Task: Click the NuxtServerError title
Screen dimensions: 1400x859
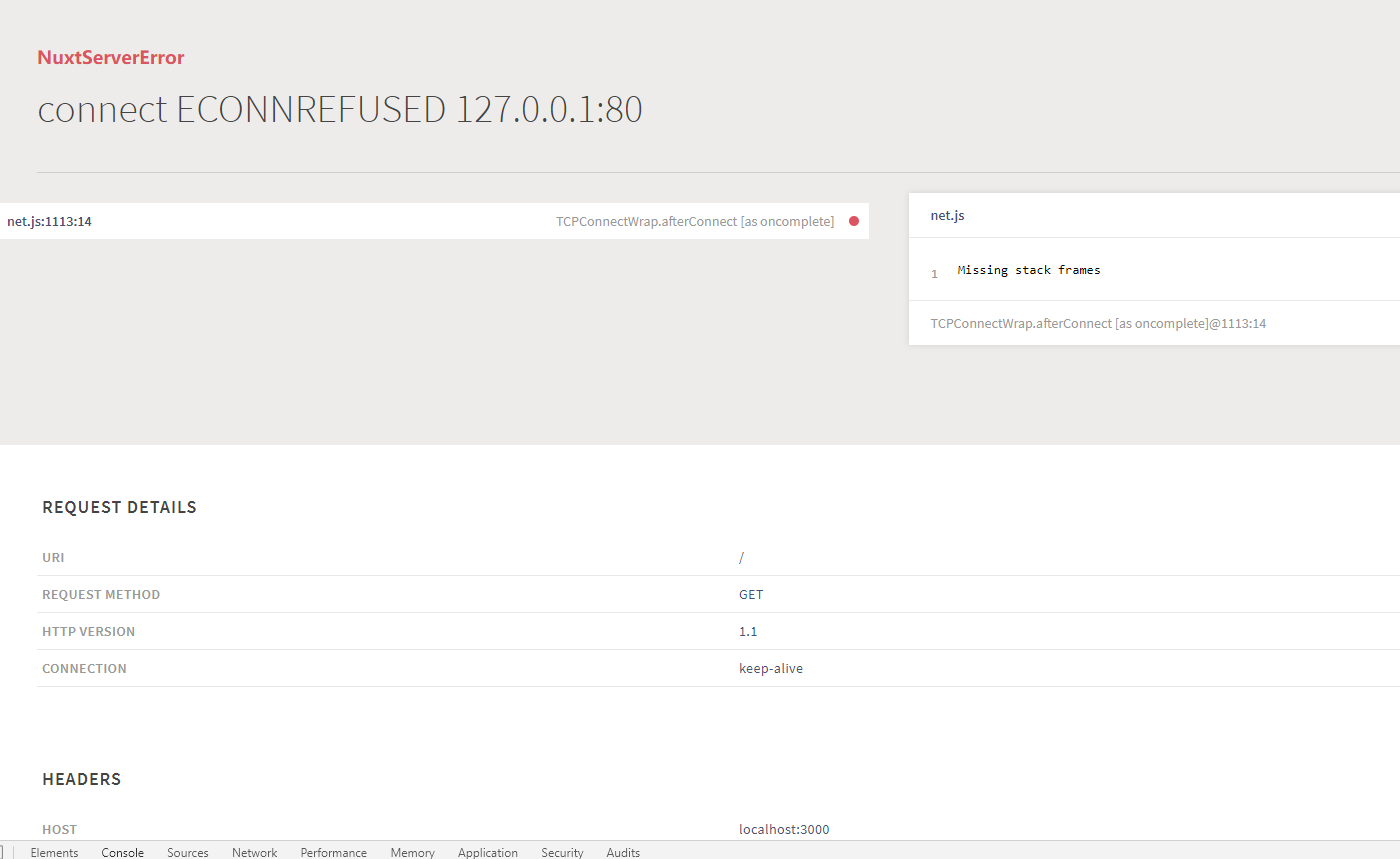Action: click(111, 58)
